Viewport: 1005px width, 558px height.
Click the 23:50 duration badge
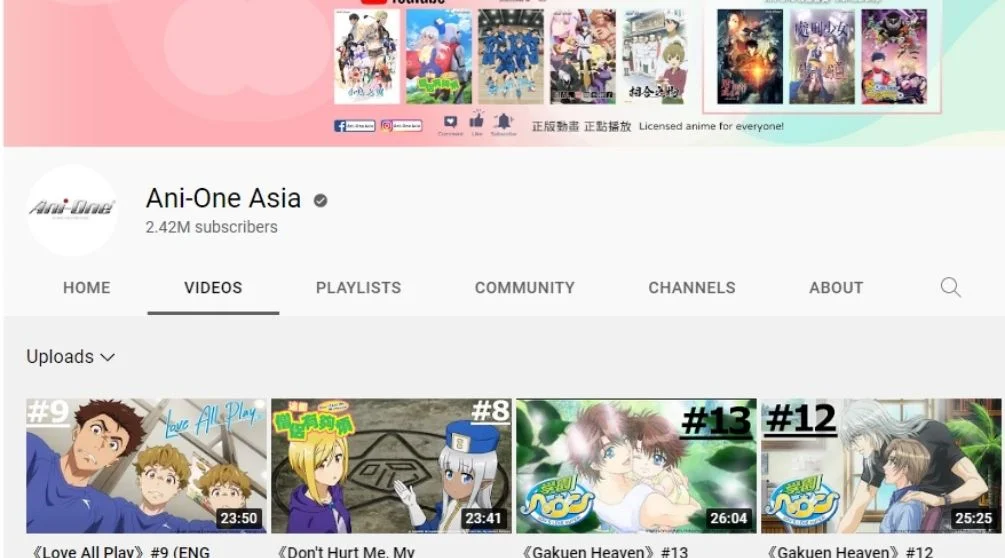pos(238,518)
